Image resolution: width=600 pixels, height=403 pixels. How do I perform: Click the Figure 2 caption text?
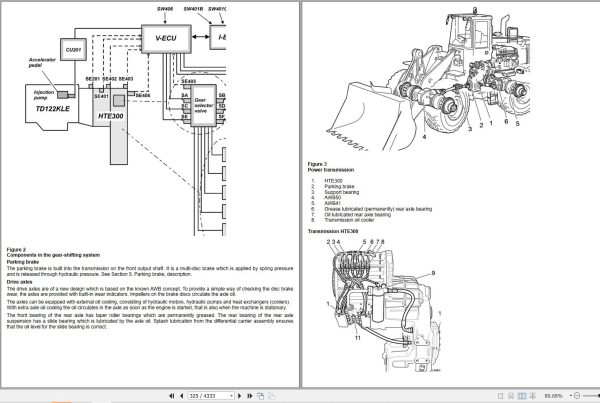point(53,253)
